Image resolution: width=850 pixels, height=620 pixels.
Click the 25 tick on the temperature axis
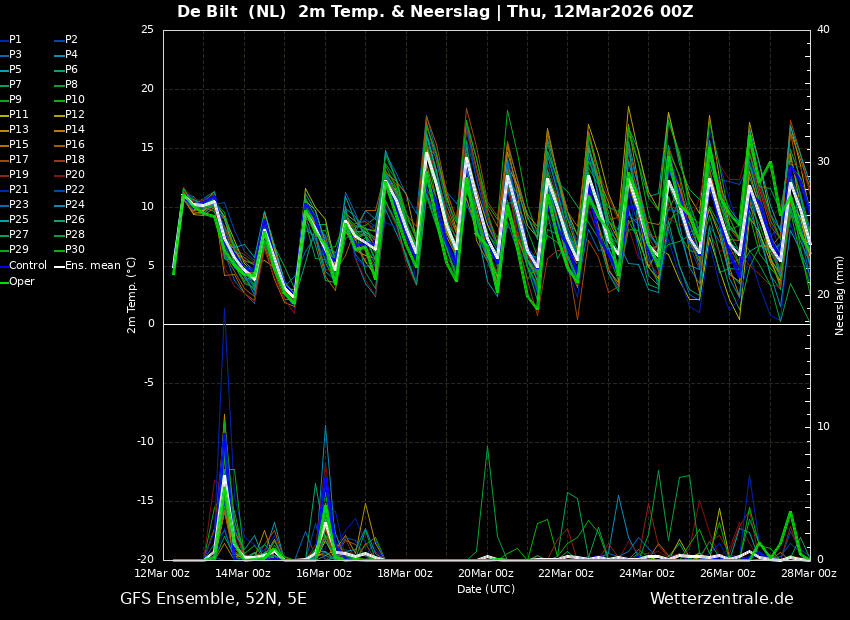click(147, 30)
